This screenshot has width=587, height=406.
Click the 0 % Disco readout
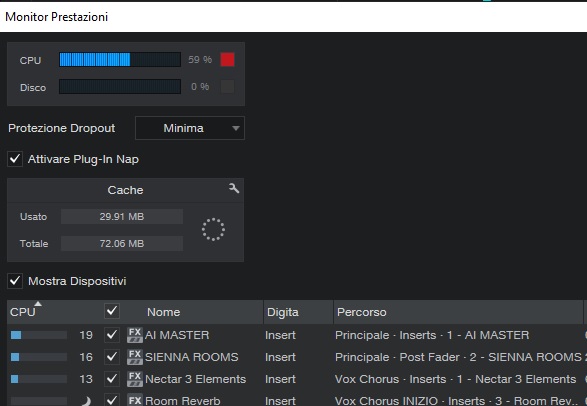click(x=200, y=86)
